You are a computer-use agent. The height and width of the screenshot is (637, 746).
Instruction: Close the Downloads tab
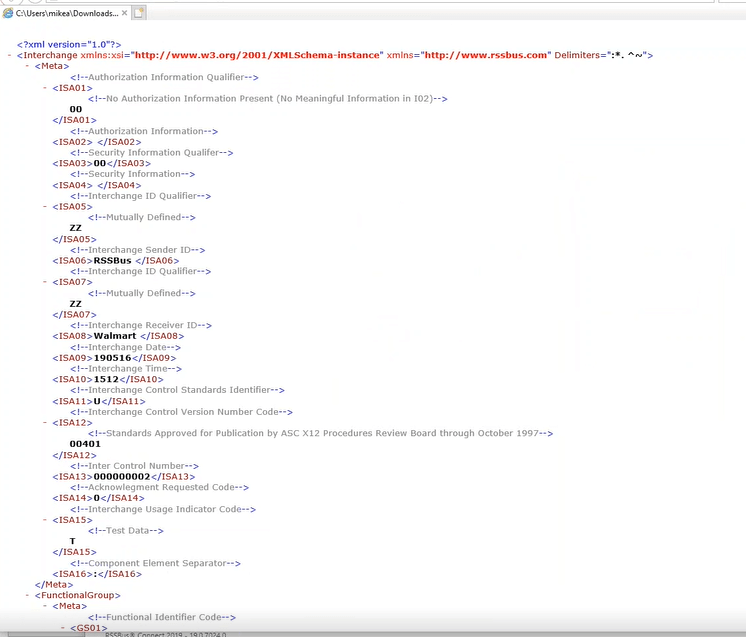click(124, 13)
